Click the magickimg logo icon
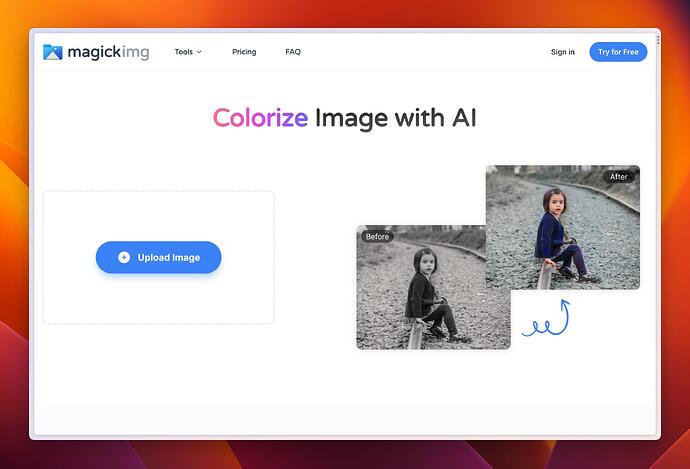 53,52
